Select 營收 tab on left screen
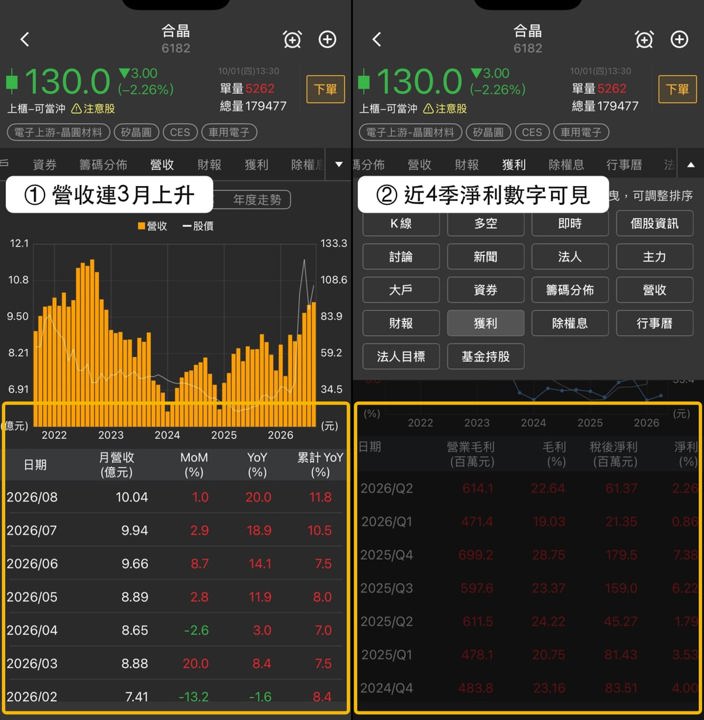704x720 pixels. pos(162,165)
